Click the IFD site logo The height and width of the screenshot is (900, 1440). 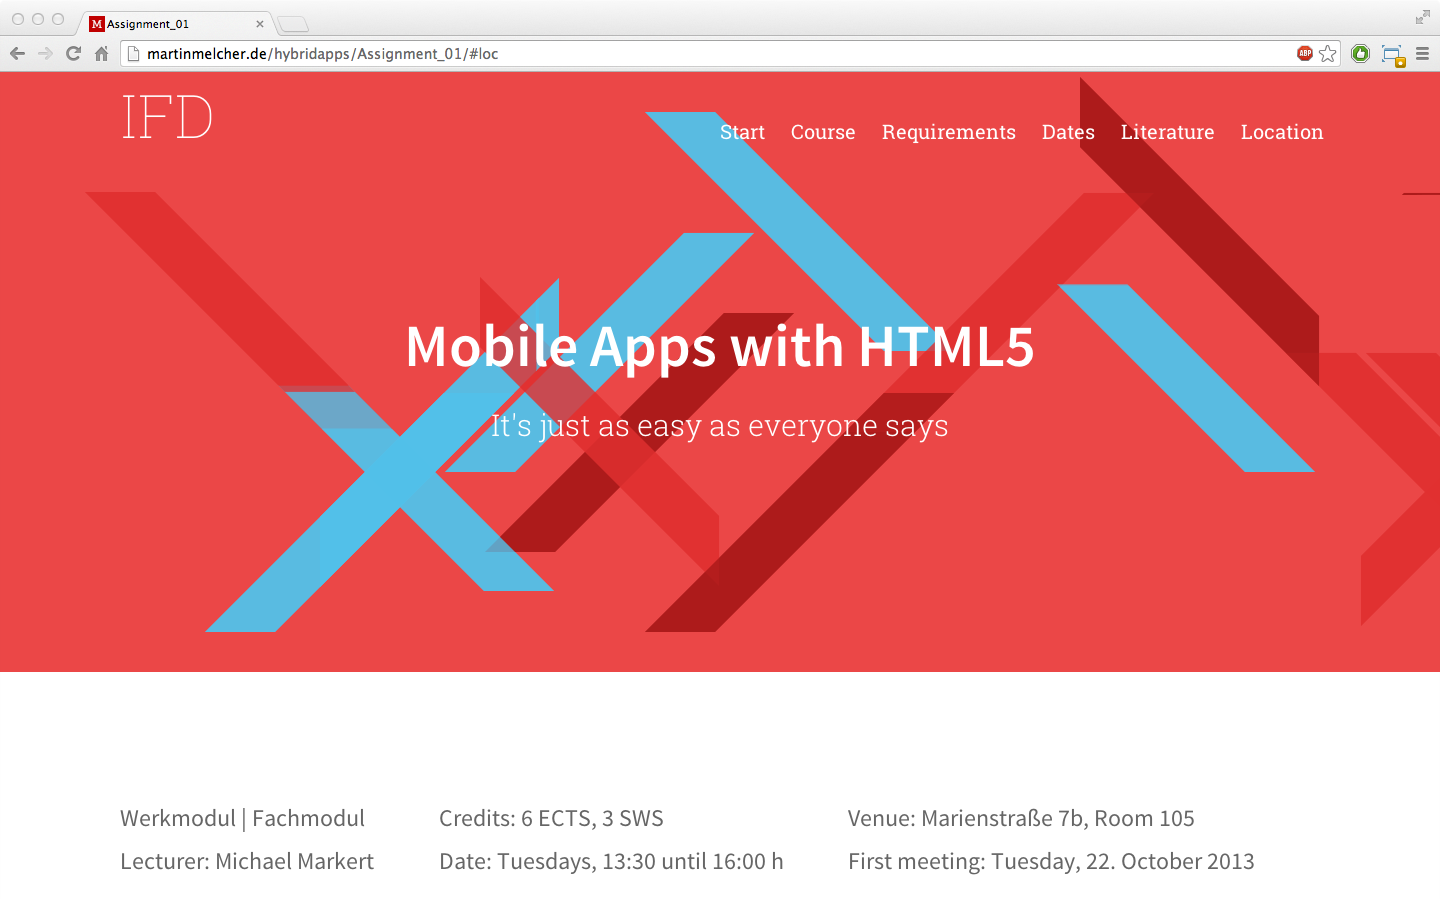(167, 117)
